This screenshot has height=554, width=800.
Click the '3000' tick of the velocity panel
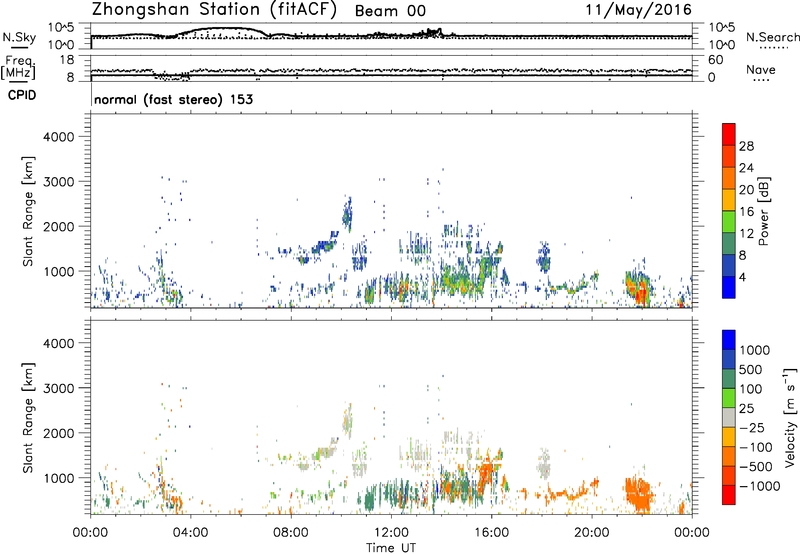pos(59,388)
